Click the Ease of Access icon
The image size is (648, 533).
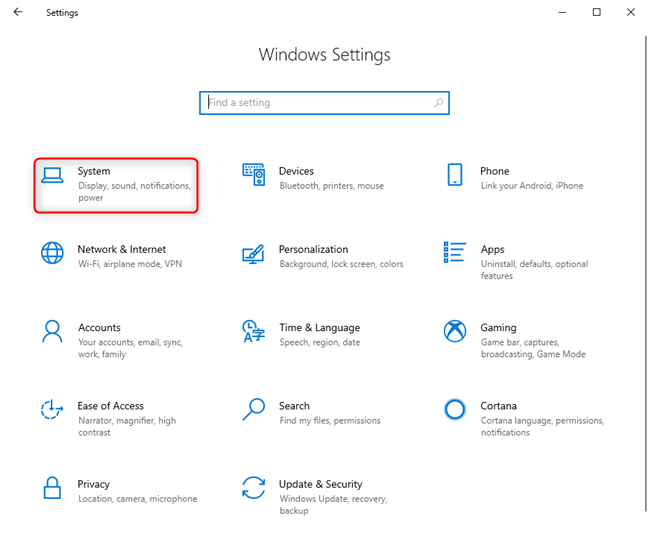(x=52, y=409)
